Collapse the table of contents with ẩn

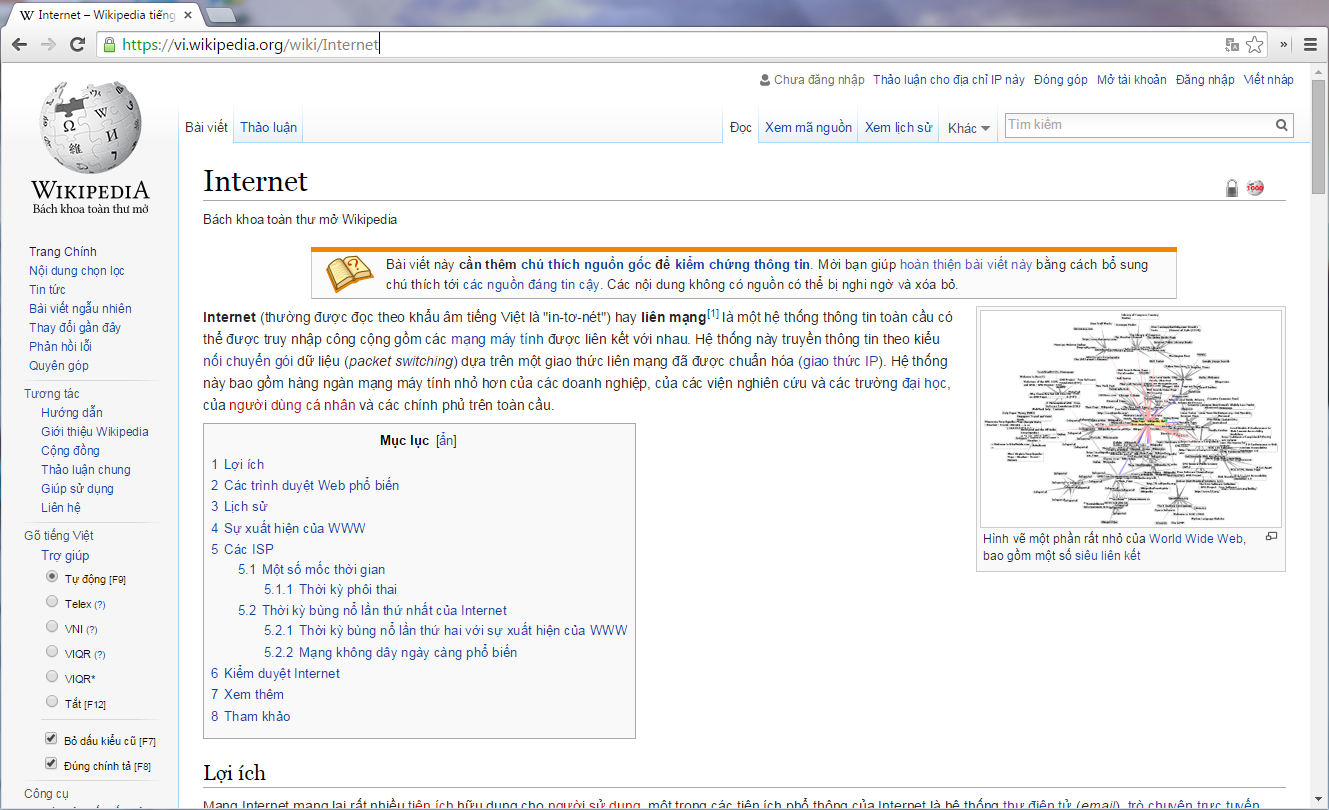click(446, 441)
